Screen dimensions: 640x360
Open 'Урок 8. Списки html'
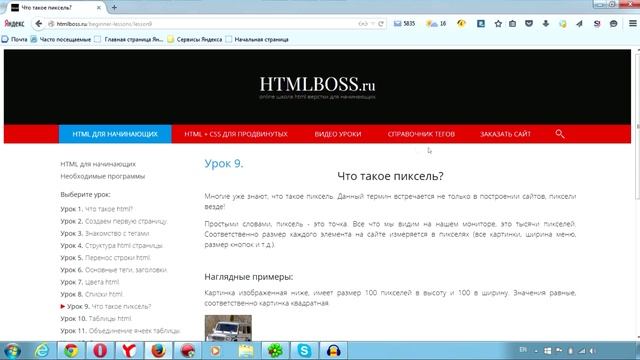[91, 294]
